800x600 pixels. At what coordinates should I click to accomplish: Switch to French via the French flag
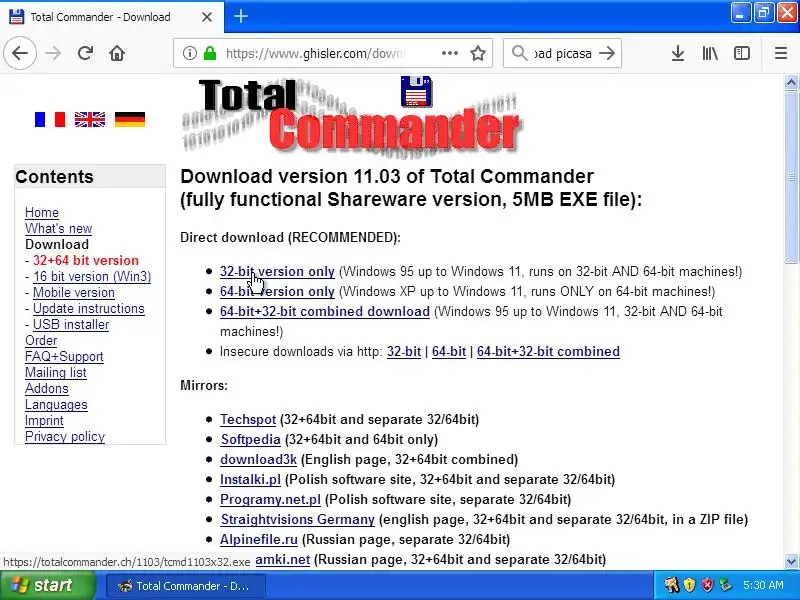click(x=50, y=119)
